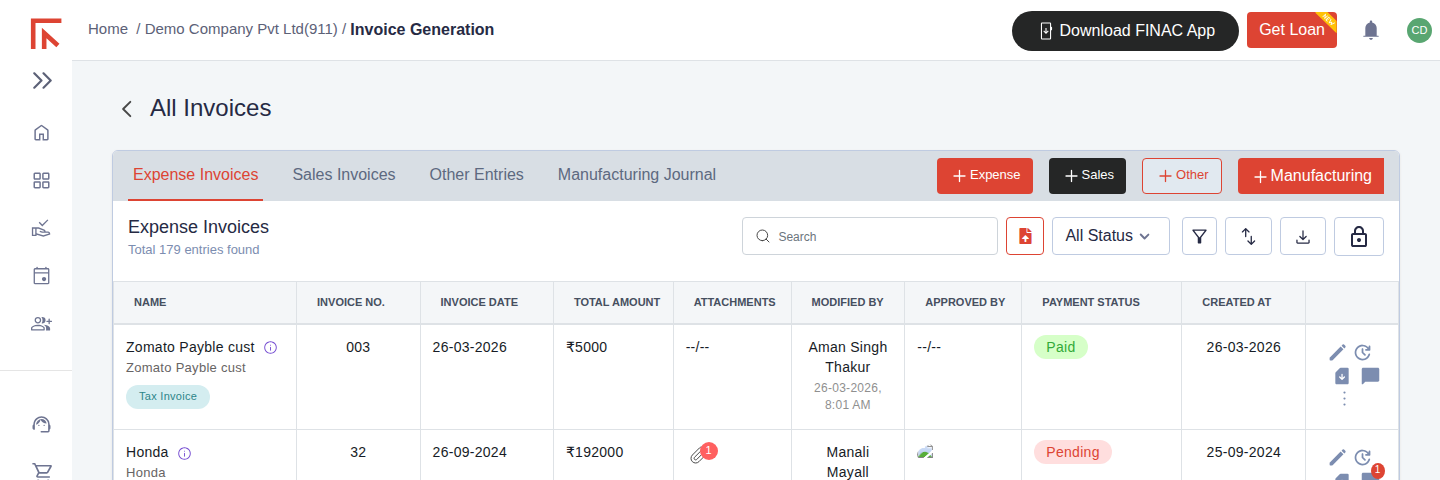
Task: Expand the sidebar with double-chevron icon
Action: 42,81
